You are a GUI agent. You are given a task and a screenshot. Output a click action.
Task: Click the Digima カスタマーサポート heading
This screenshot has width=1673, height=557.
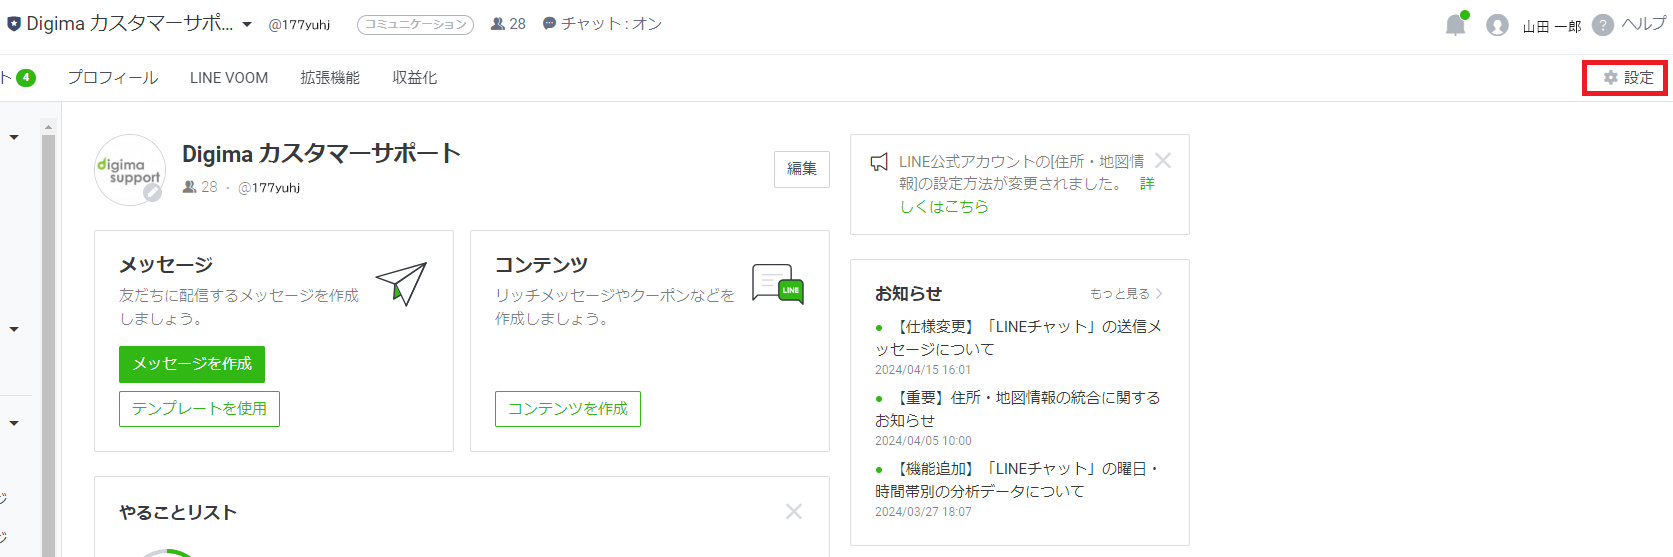tap(321, 154)
